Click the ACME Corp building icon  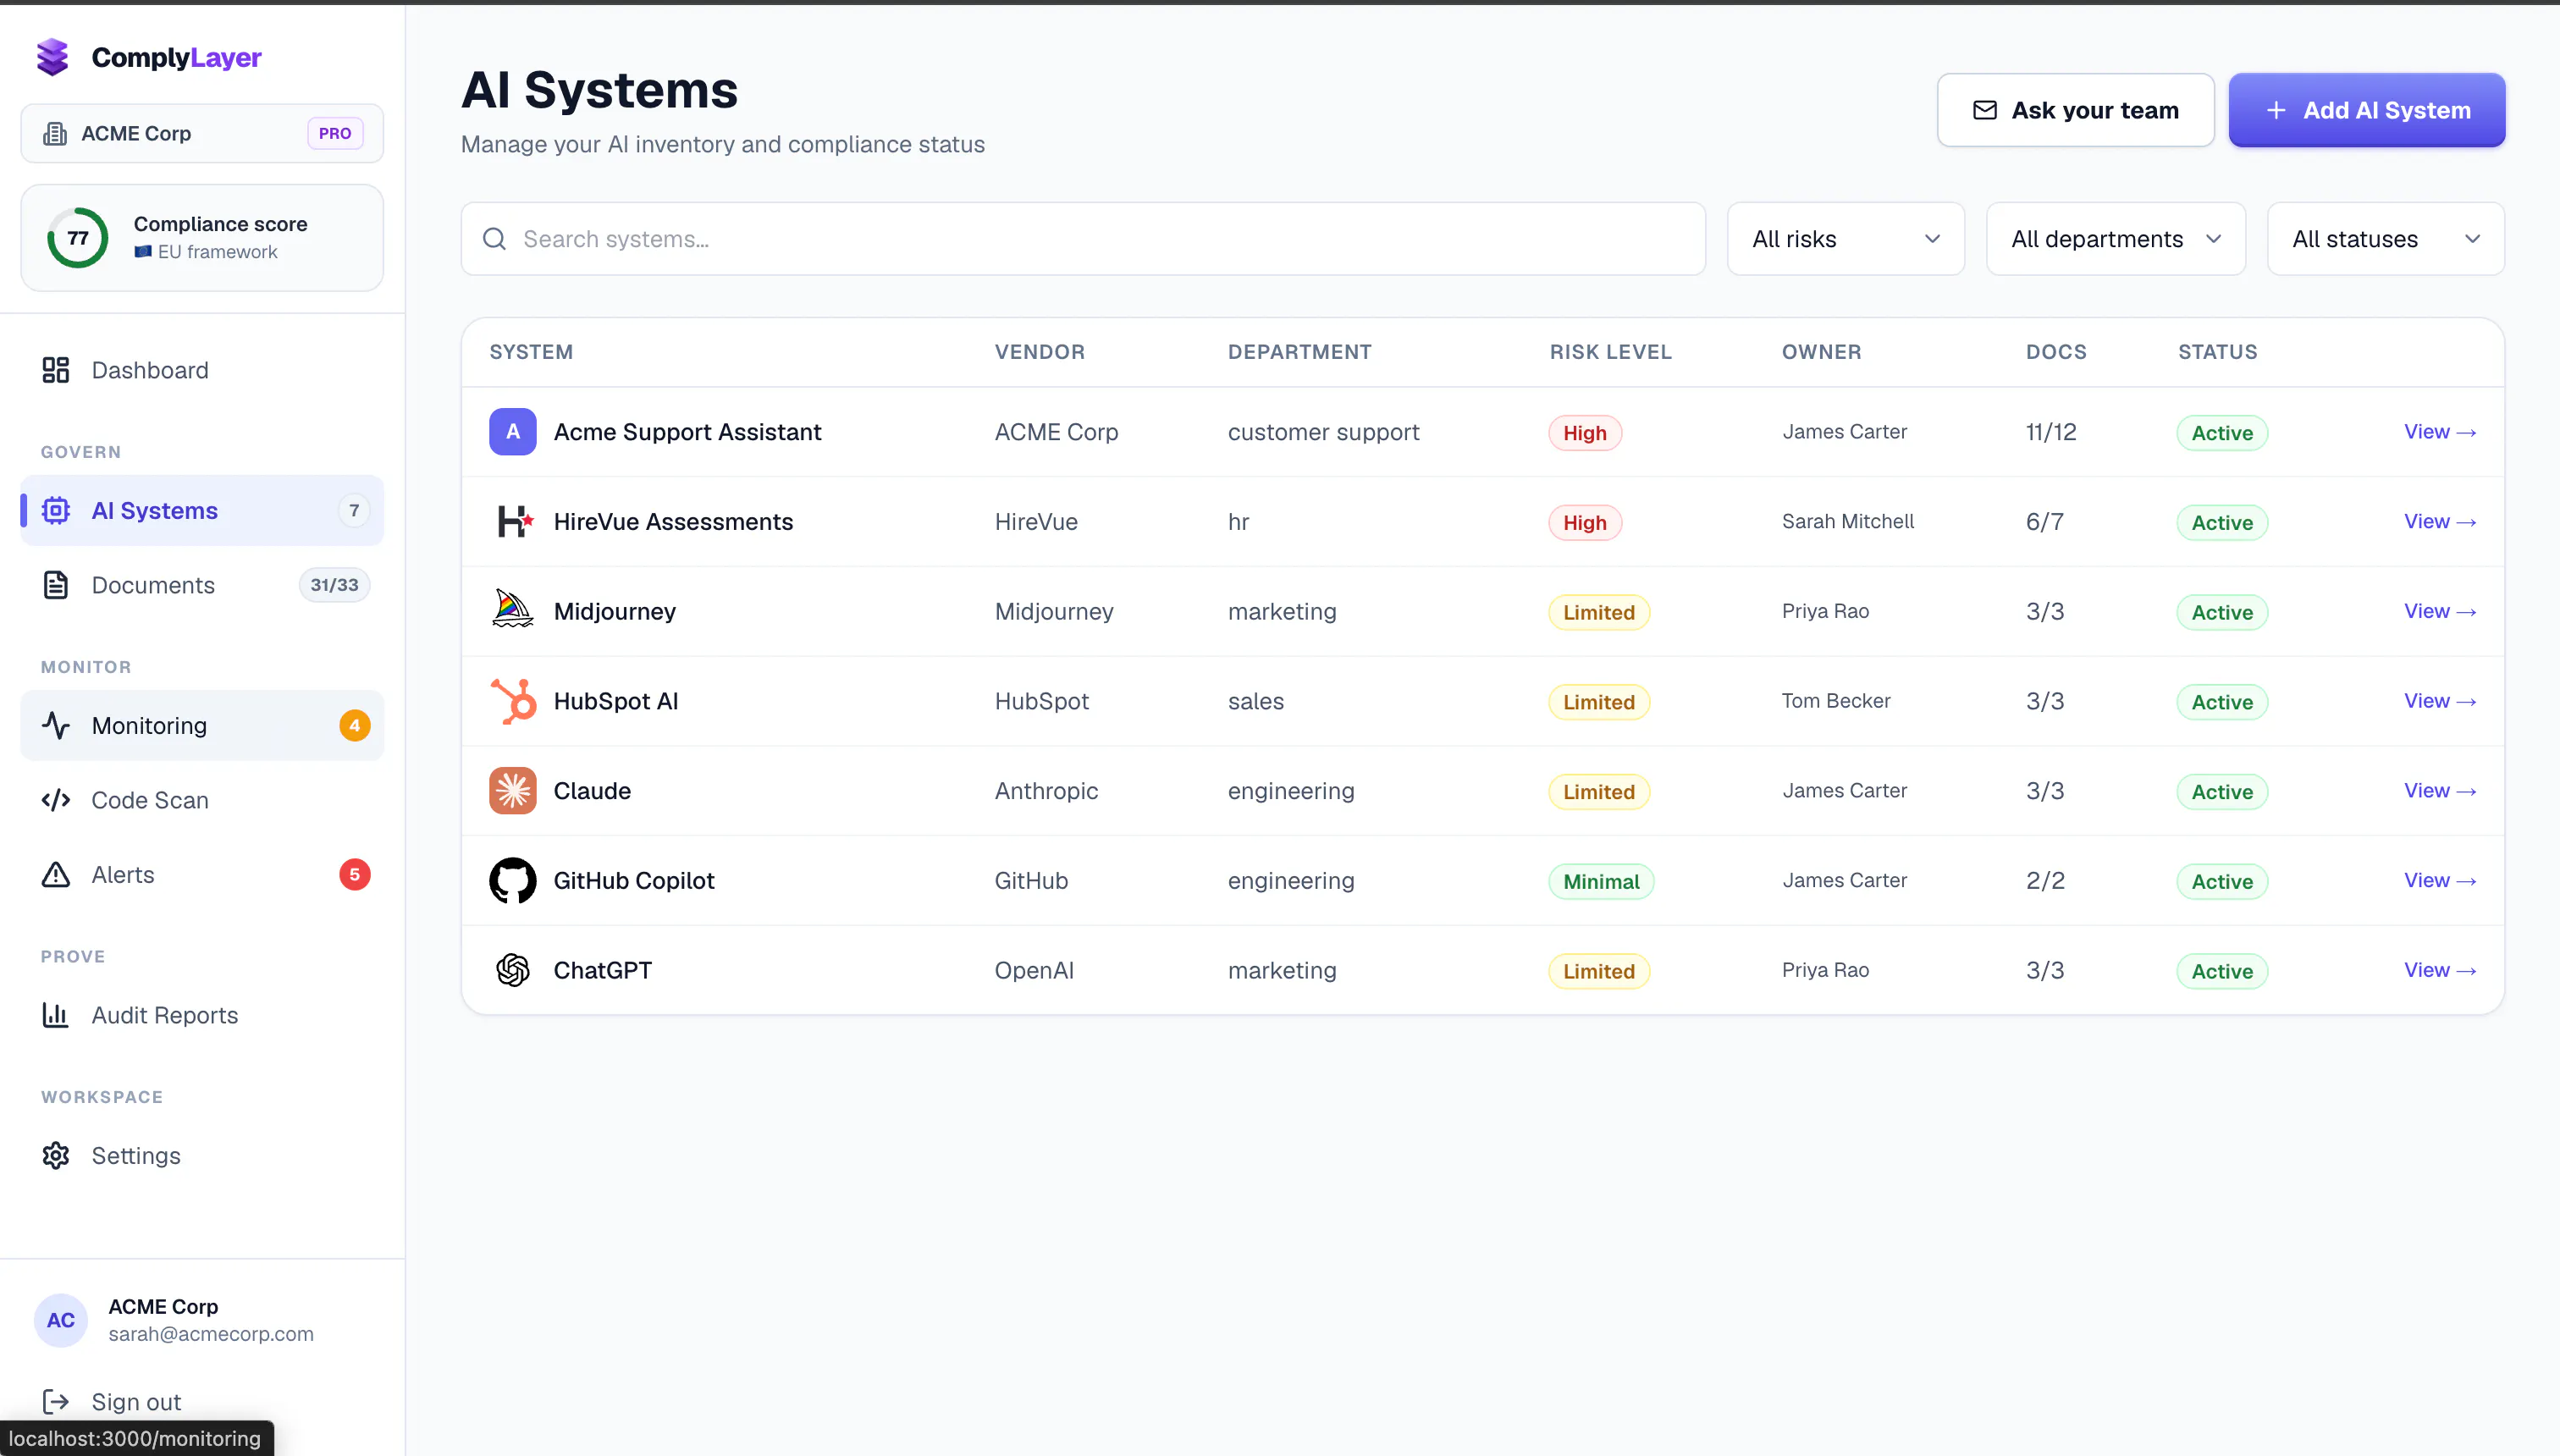coord(55,133)
